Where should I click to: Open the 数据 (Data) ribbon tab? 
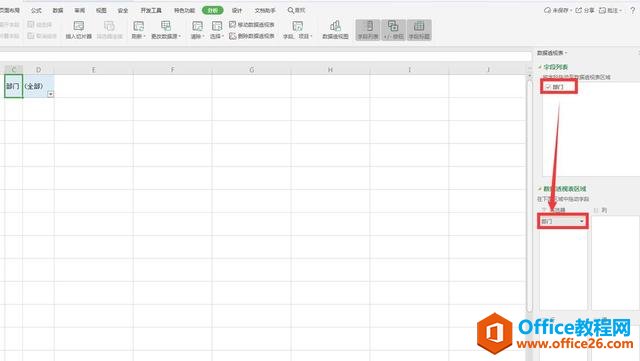pyautogui.click(x=58, y=10)
